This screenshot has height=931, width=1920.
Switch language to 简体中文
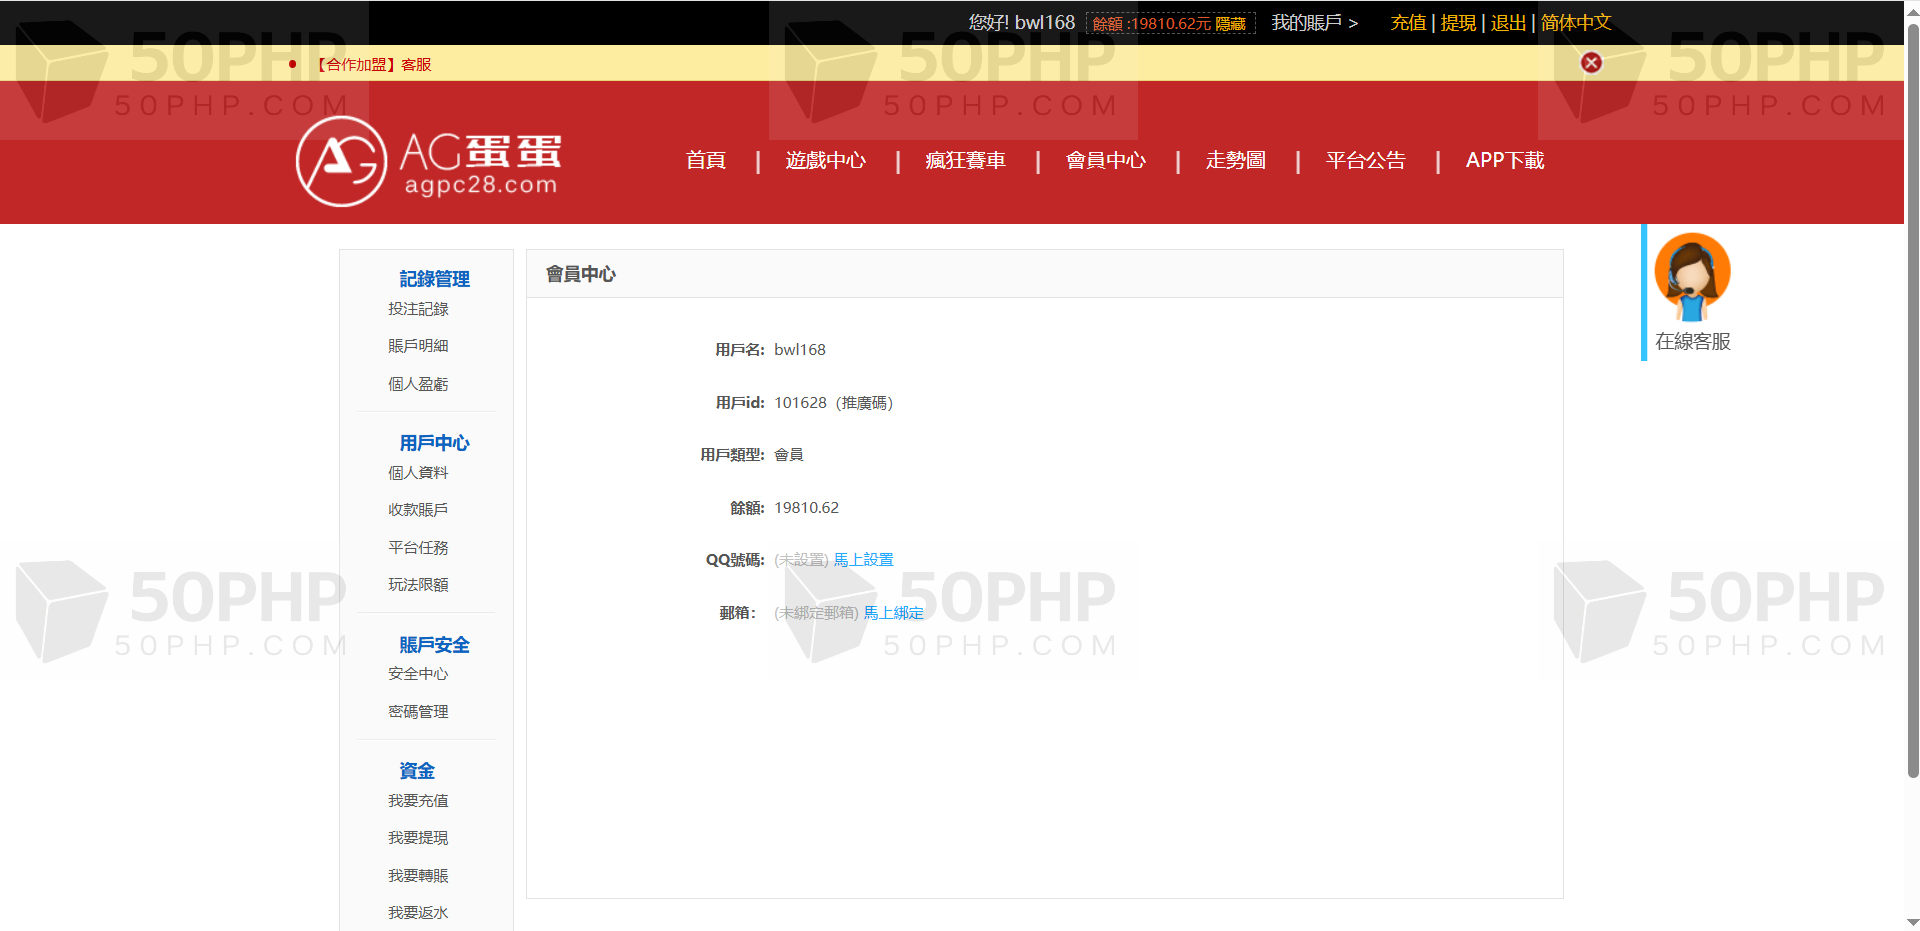[x=1576, y=23]
